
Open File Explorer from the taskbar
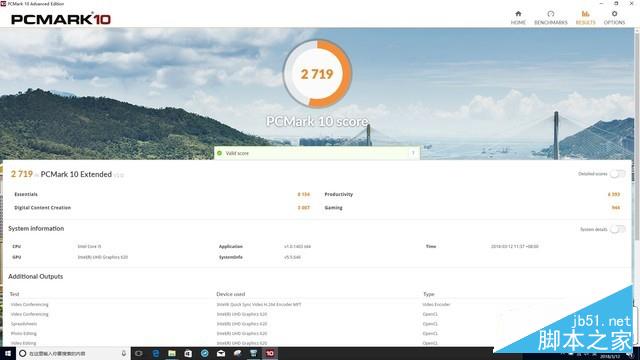point(172,353)
